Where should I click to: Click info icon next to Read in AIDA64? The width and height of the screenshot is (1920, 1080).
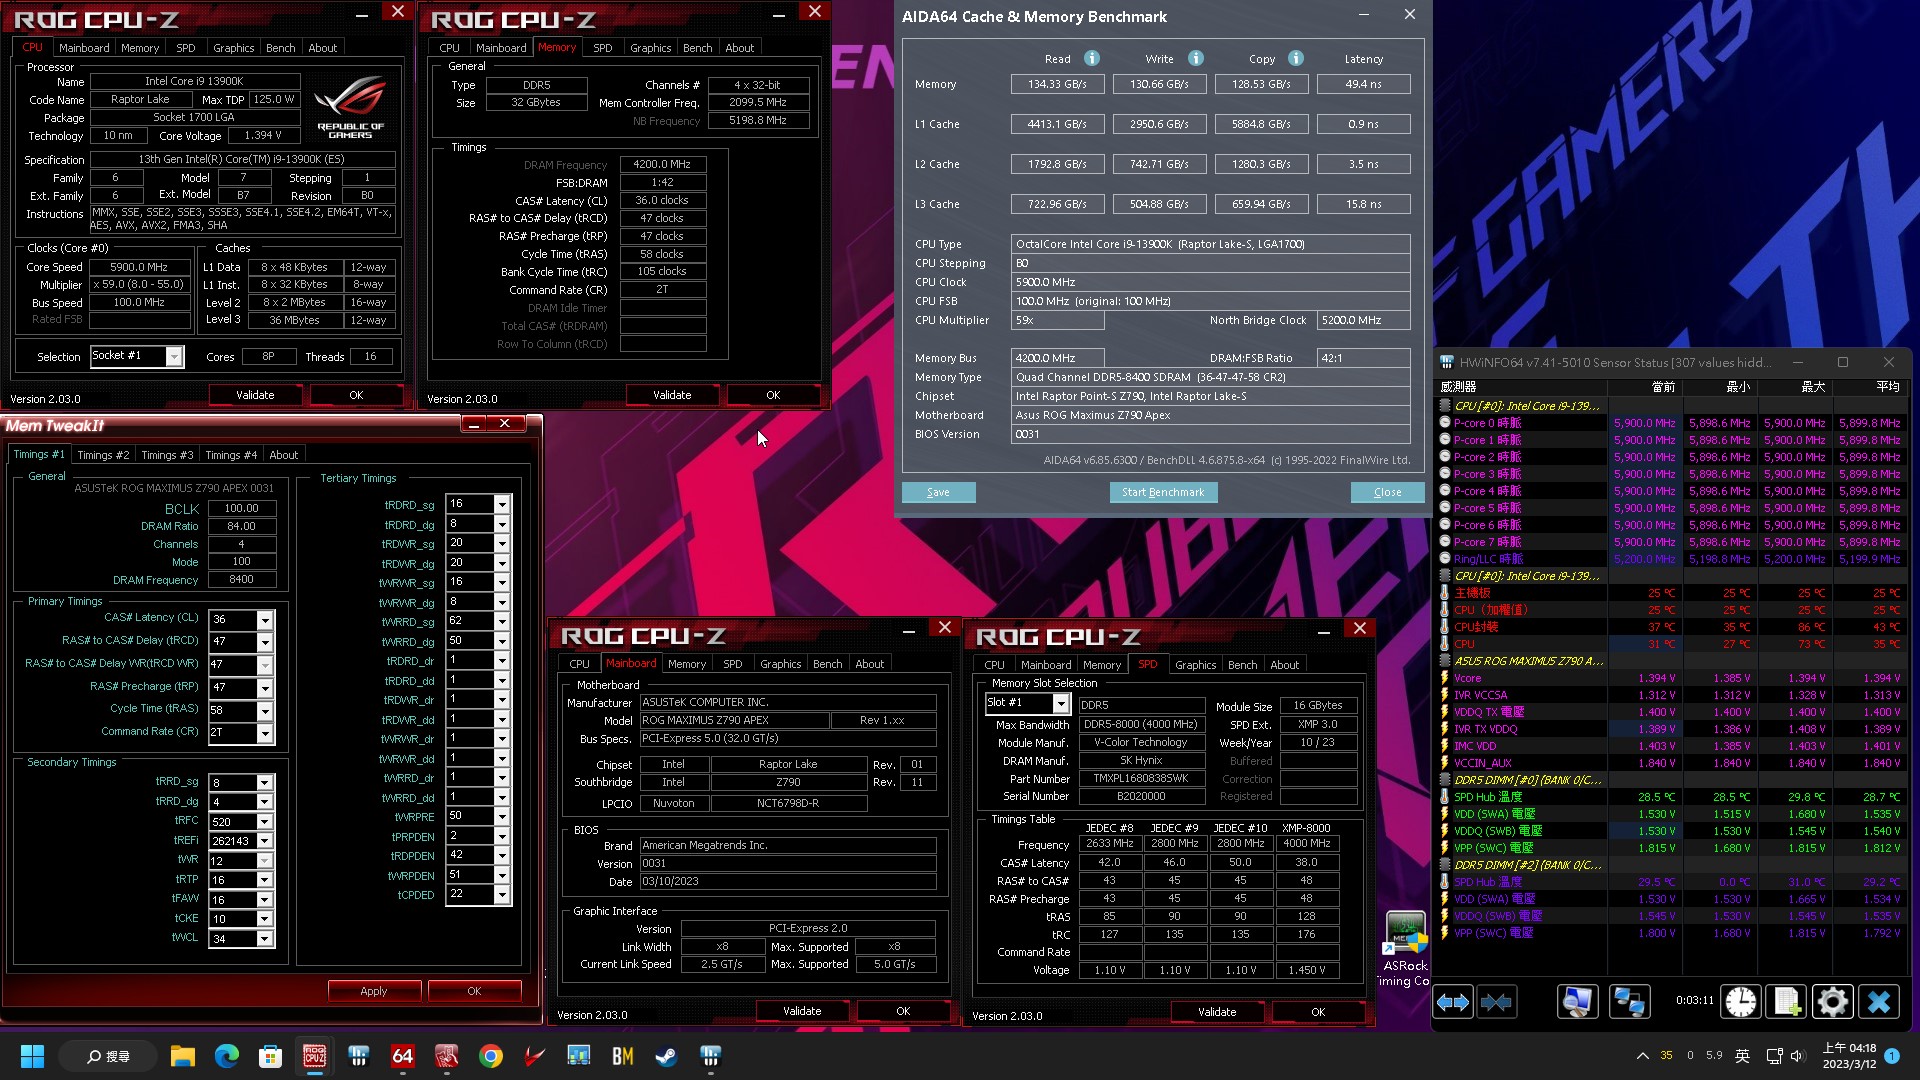[1092, 59]
